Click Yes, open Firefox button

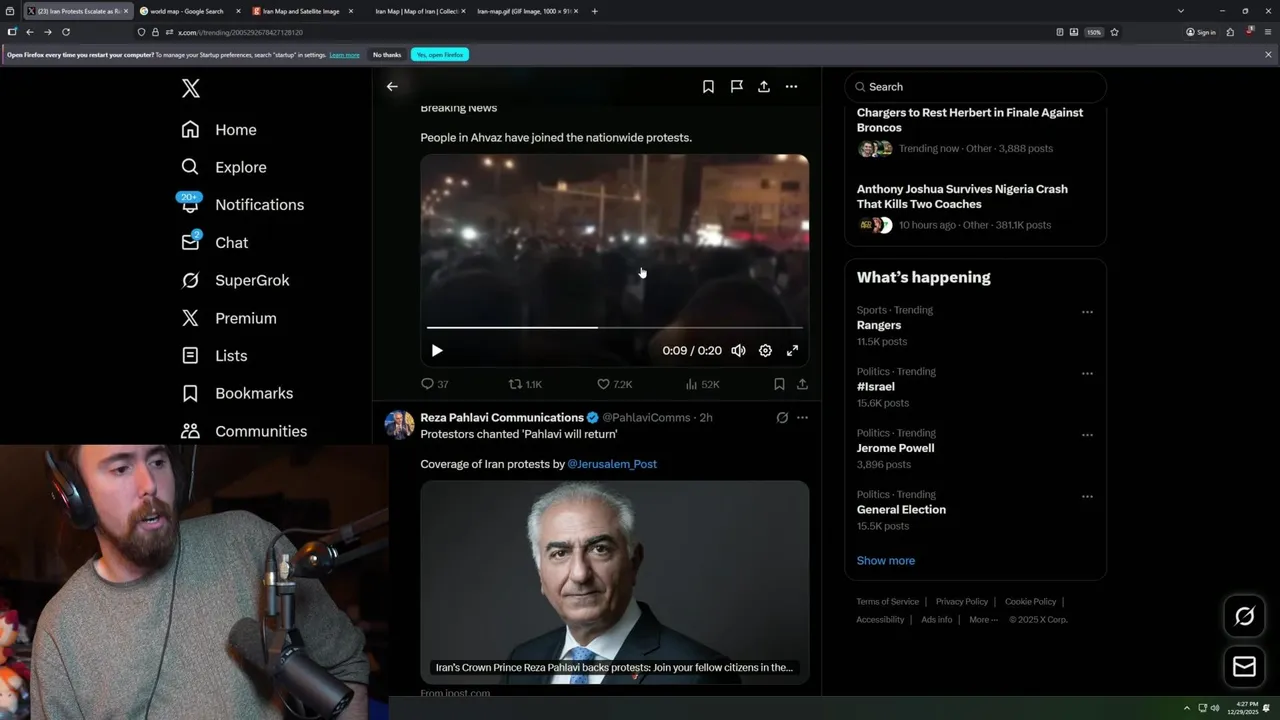(x=440, y=55)
